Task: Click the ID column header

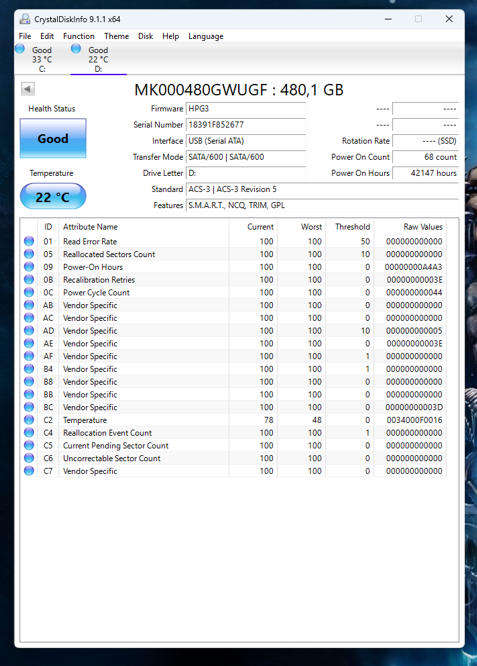Action: click(x=48, y=227)
